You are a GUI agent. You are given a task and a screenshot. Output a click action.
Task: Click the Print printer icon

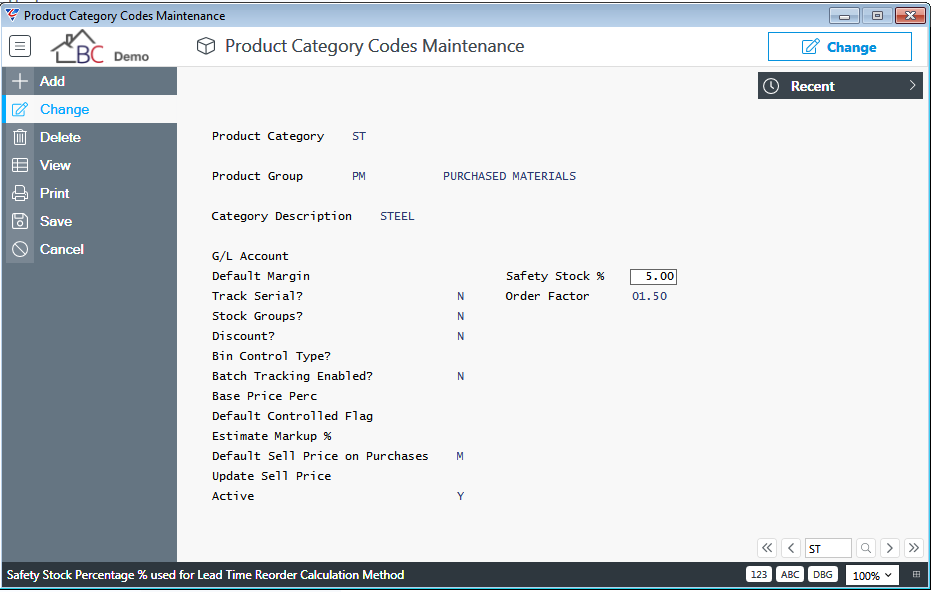pos(20,193)
